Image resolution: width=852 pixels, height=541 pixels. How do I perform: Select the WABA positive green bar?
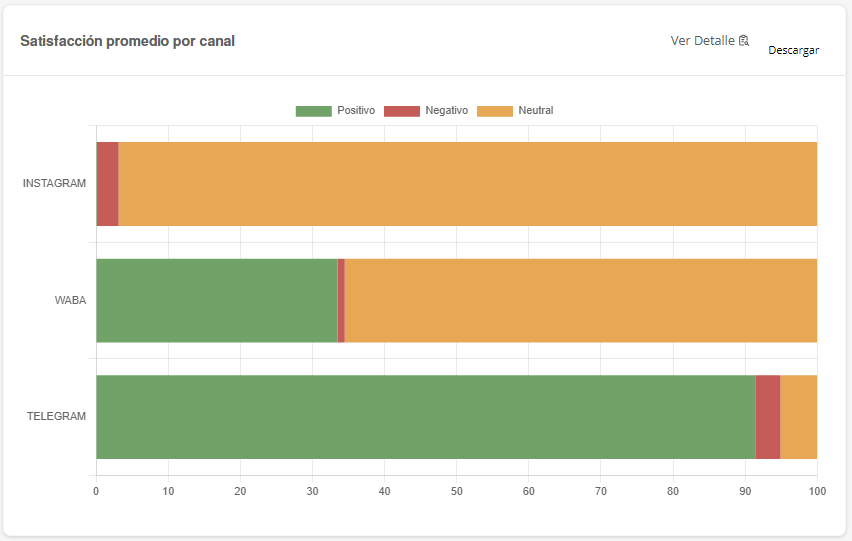point(217,300)
